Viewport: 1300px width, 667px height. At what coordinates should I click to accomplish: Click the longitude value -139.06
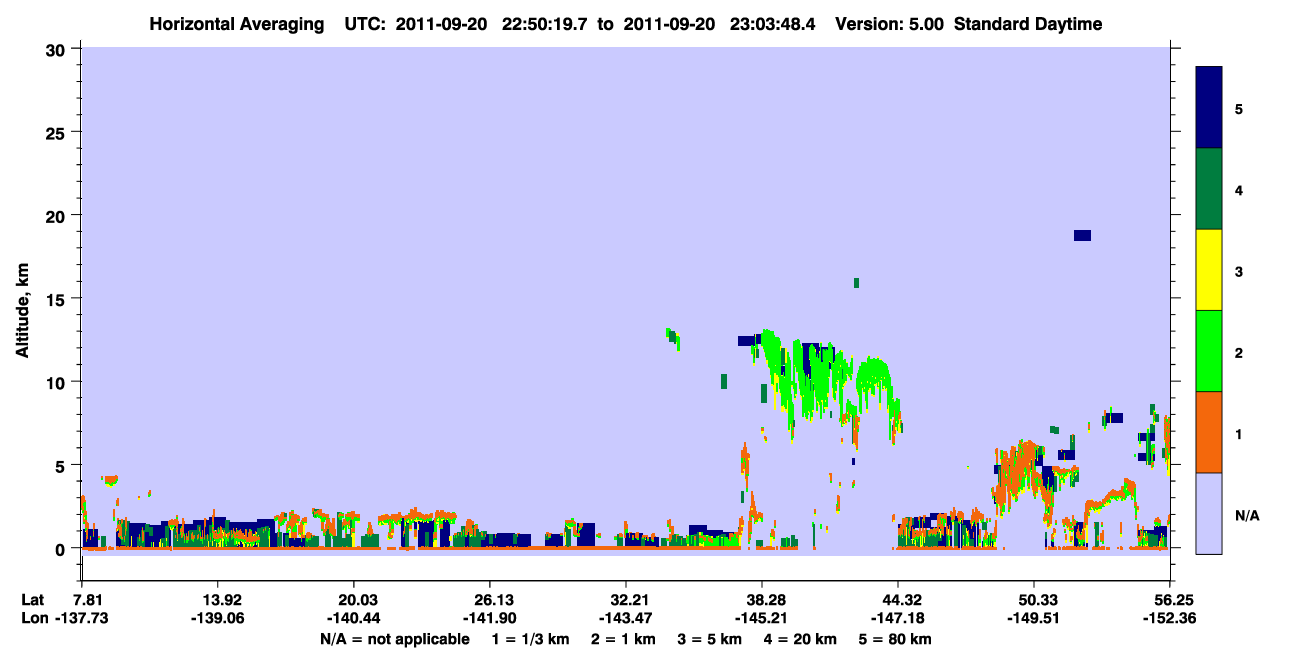(x=218, y=618)
